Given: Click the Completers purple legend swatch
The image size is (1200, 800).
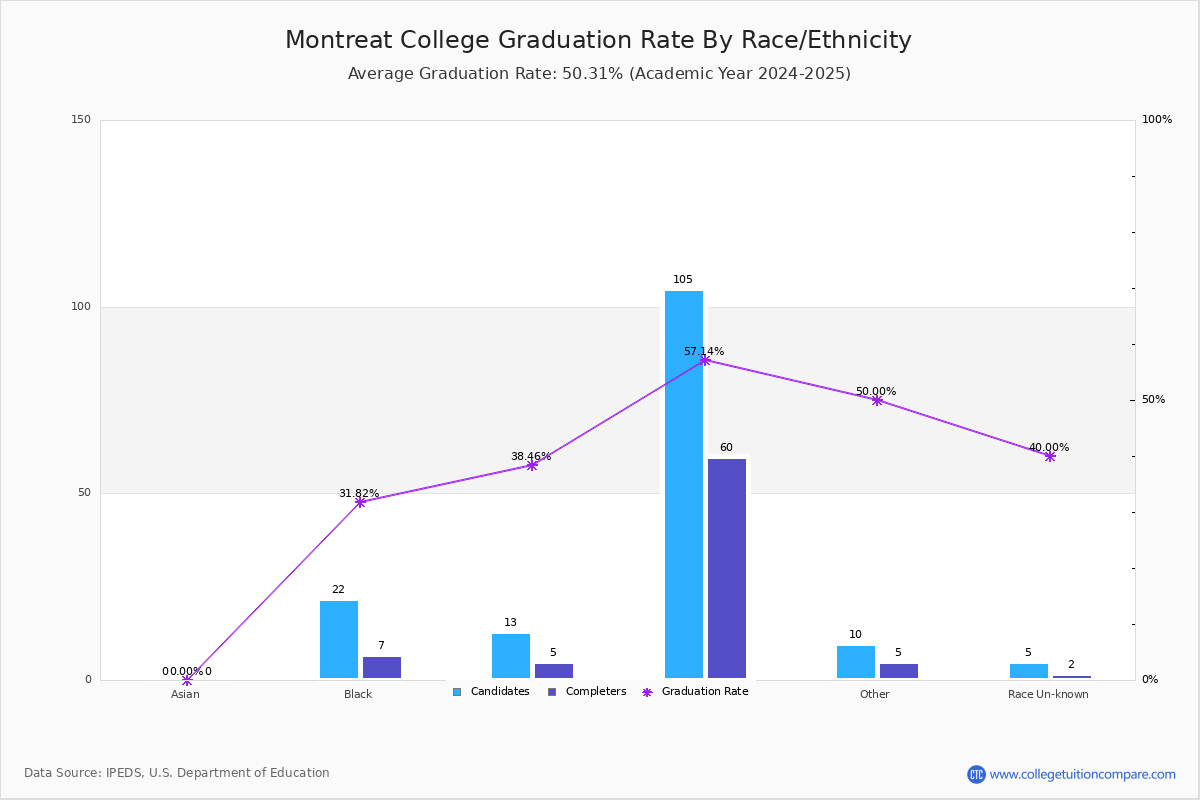Looking at the screenshot, I should point(552,692).
